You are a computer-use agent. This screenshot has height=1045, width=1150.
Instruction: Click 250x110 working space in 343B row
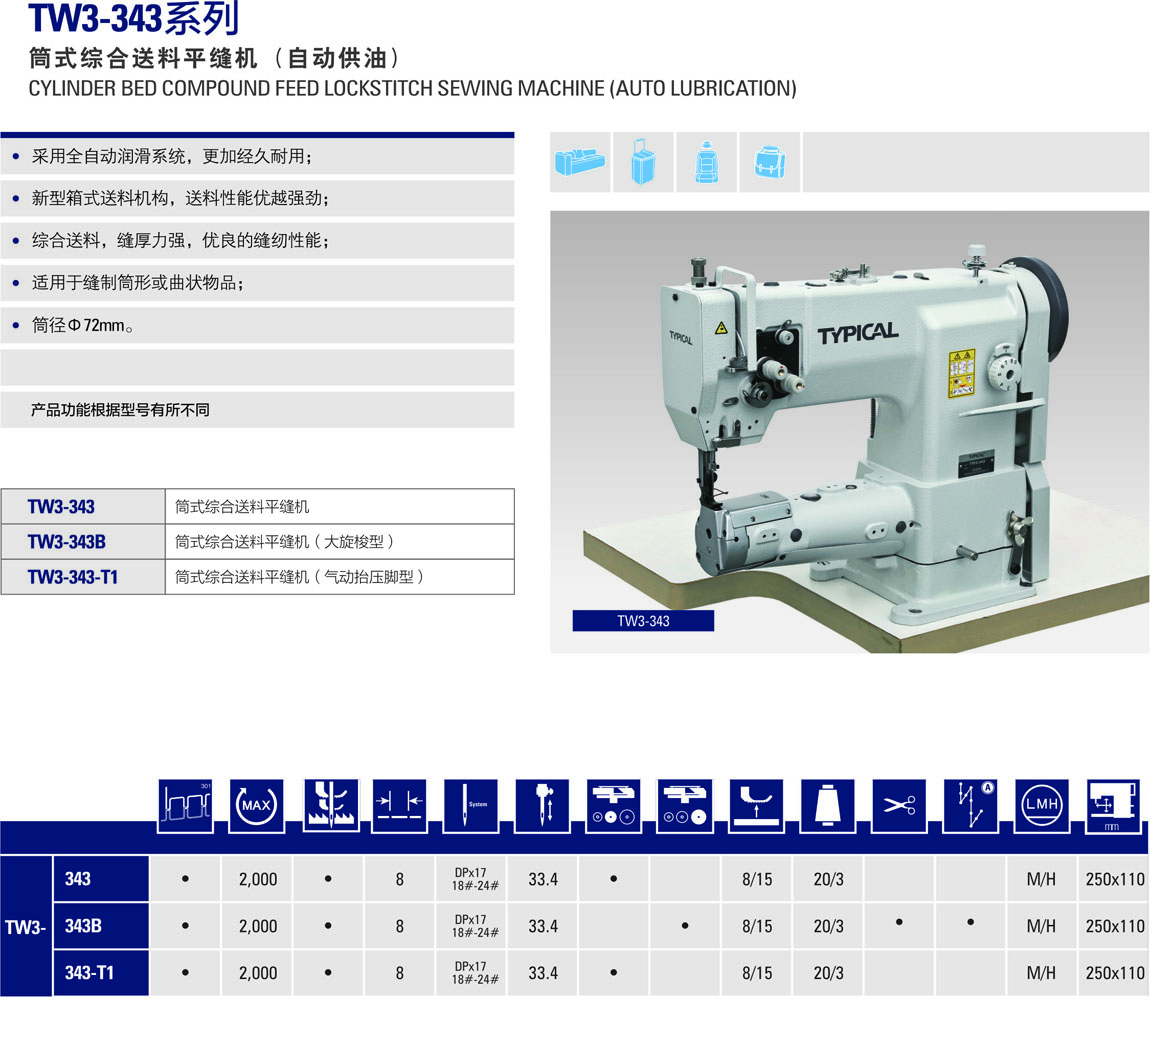point(1115,926)
